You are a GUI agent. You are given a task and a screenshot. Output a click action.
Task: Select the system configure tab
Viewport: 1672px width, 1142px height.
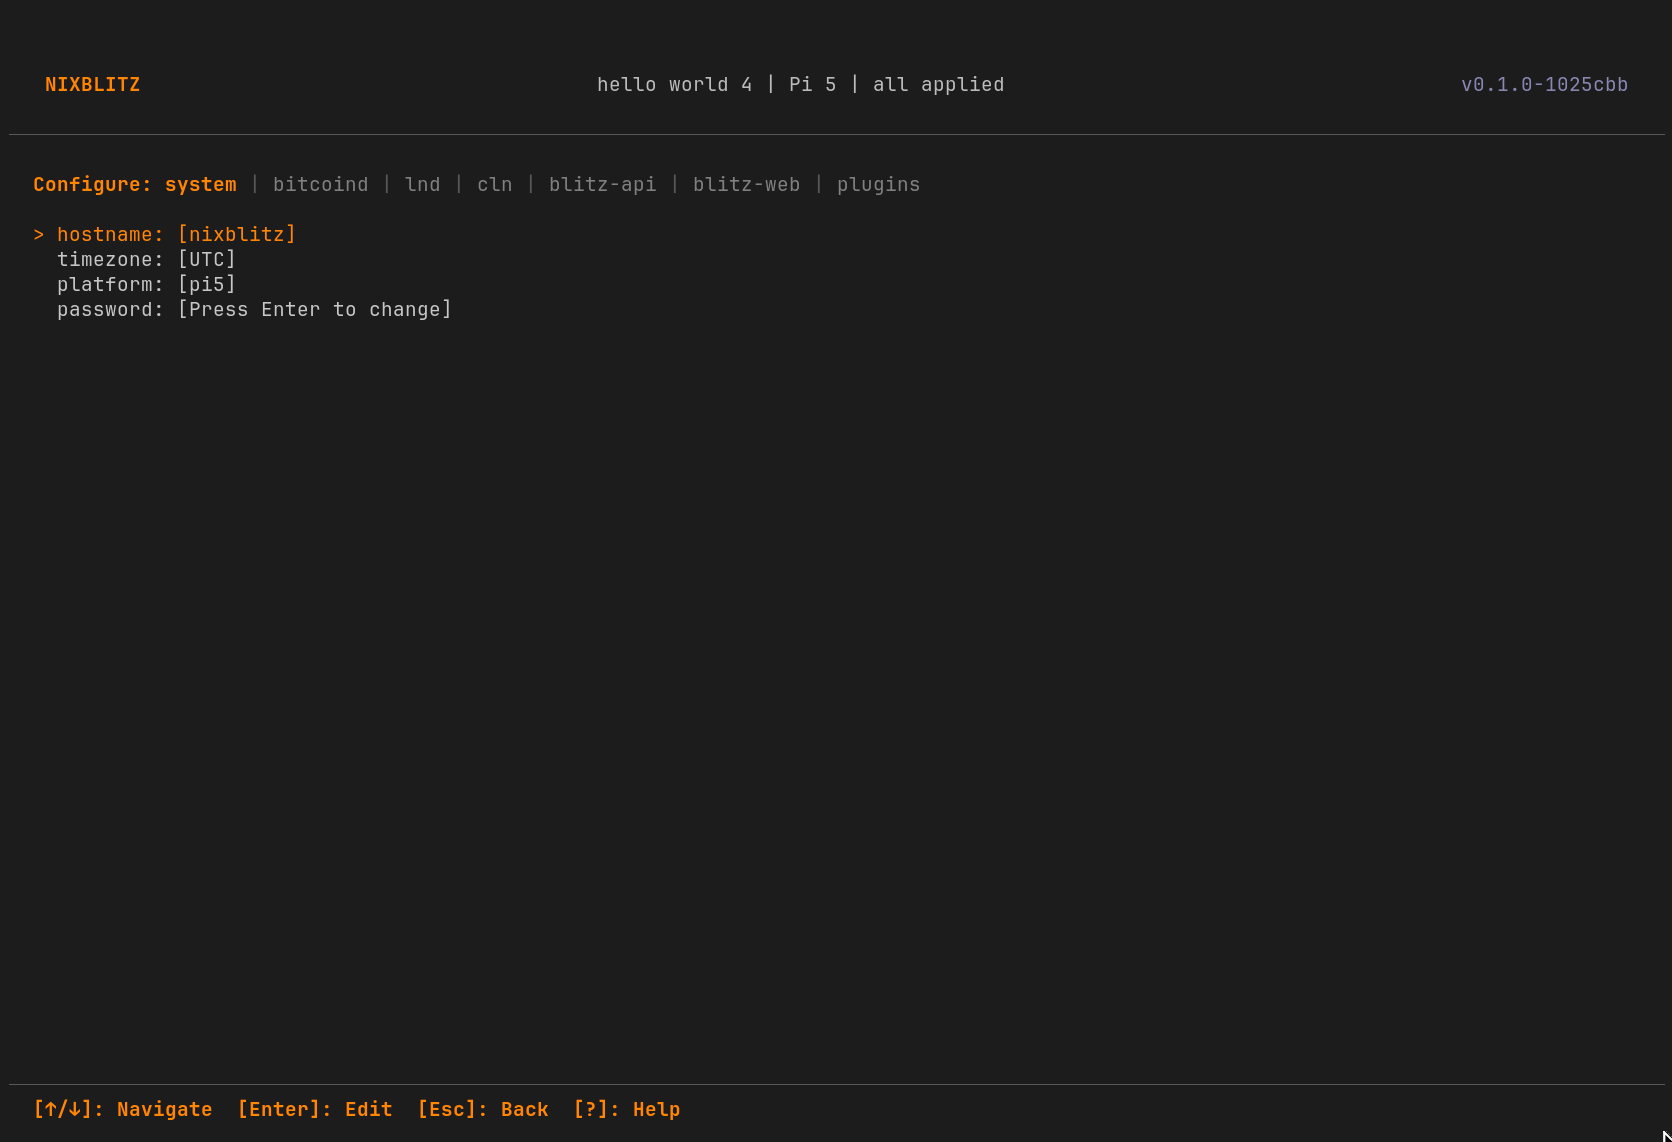(x=200, y=185)
